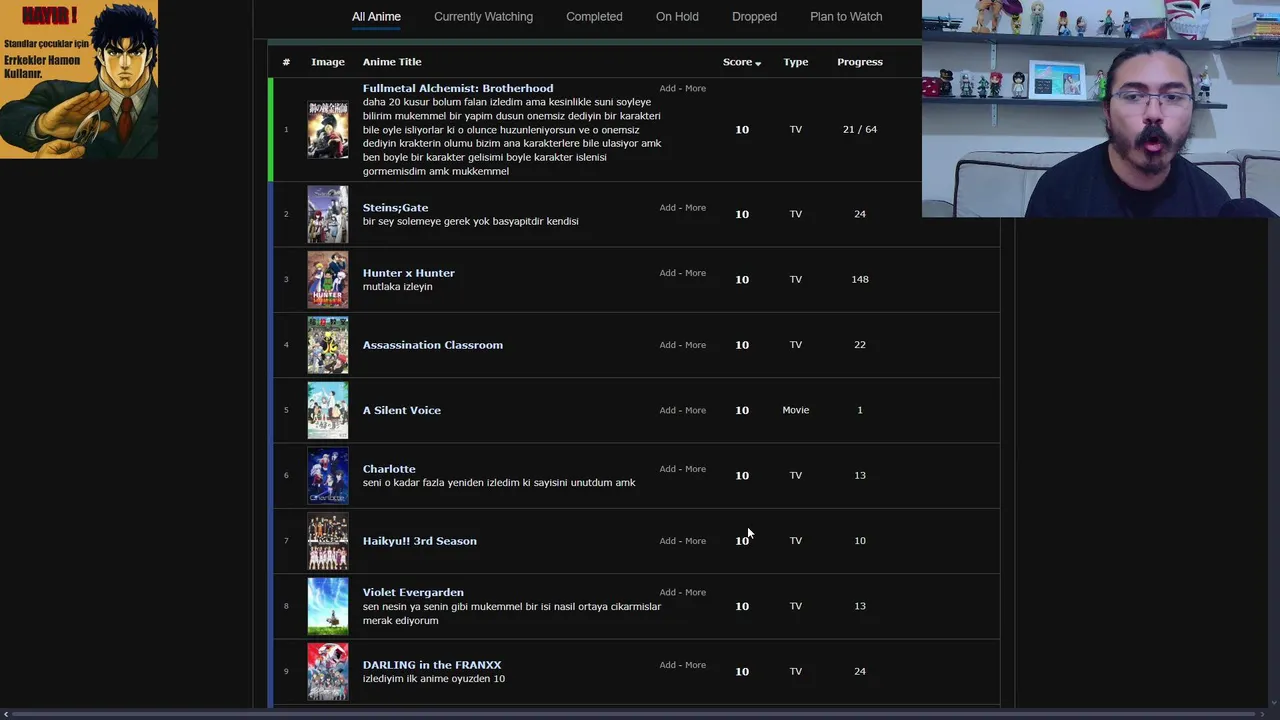Open Fullmetal Alchemist: Brotherhood cover thumbnail
Image resolution: width=1280 pixels, height=720 pixels.
click(328, 130)
